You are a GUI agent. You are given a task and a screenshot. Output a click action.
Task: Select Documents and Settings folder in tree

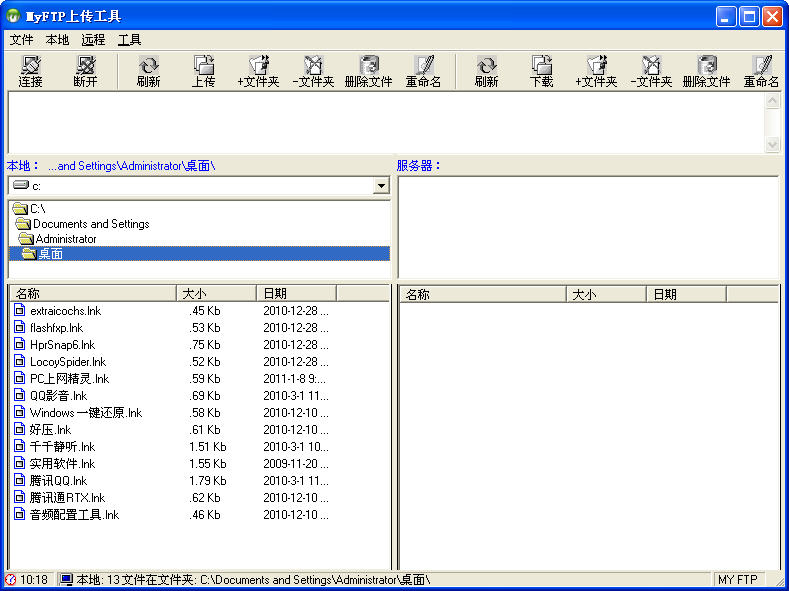coord(90,224)
